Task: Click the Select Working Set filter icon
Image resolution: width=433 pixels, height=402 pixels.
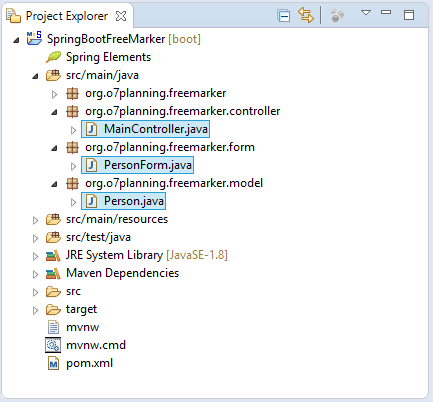Action: click(x=337, y=16)
